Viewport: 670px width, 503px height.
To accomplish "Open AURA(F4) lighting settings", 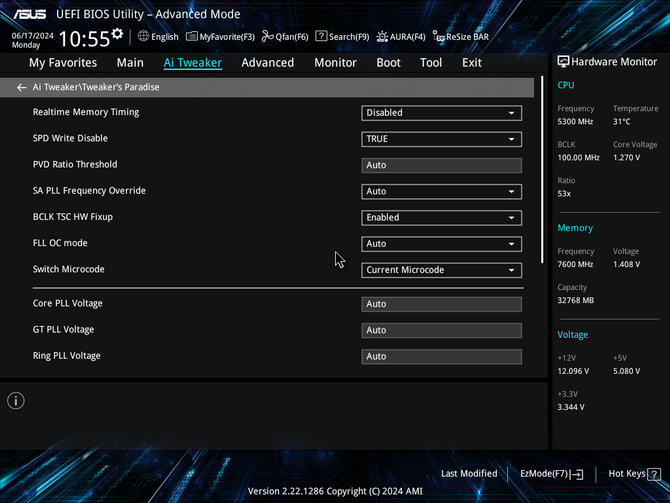I will click(401, 37).
